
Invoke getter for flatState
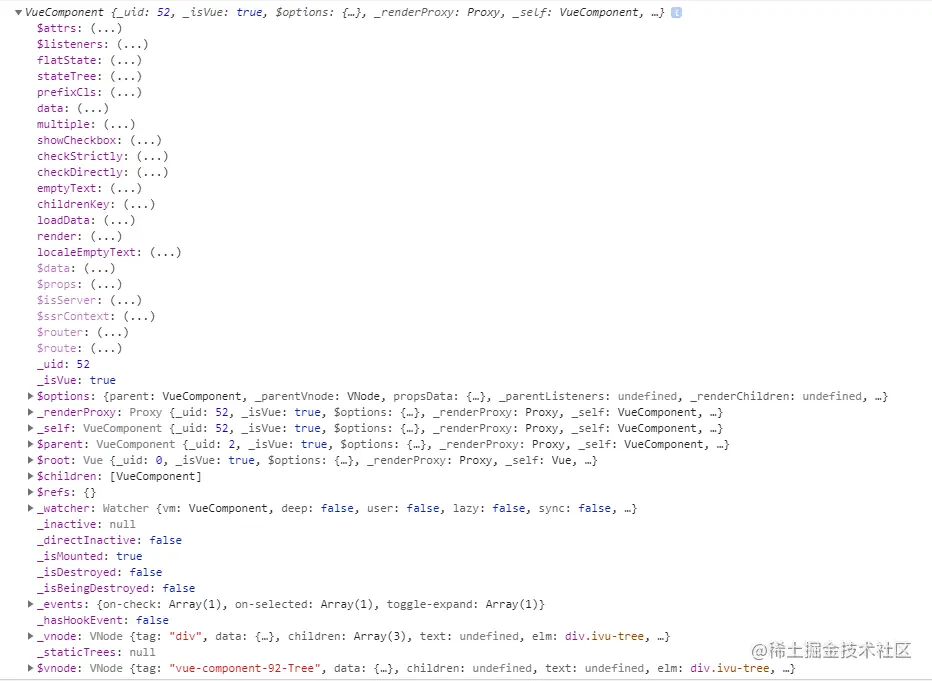pos(126,60)
